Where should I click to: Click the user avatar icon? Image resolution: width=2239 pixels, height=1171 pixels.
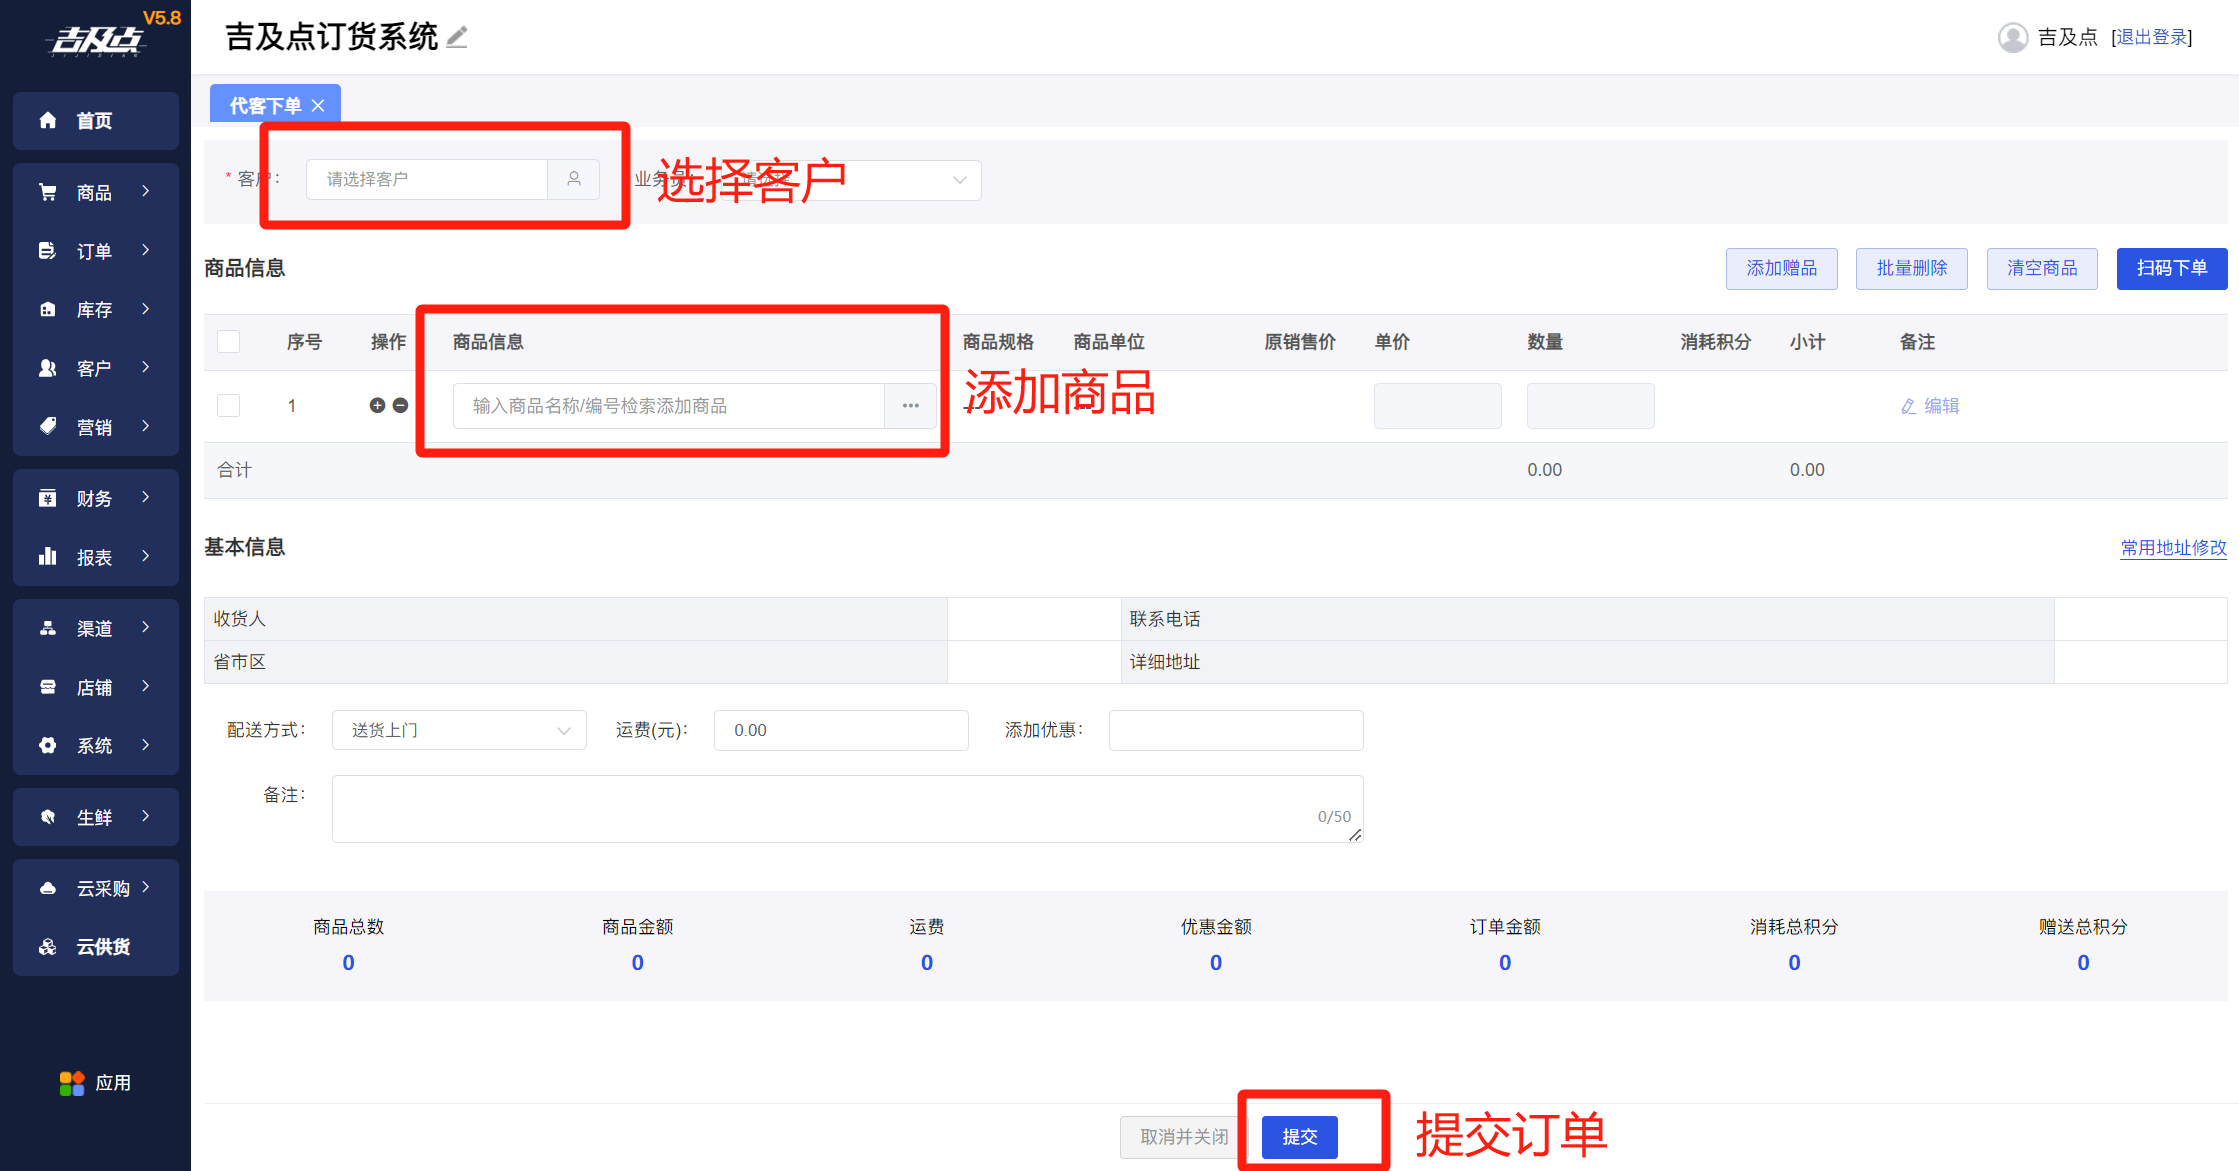tap(2012, 37)
